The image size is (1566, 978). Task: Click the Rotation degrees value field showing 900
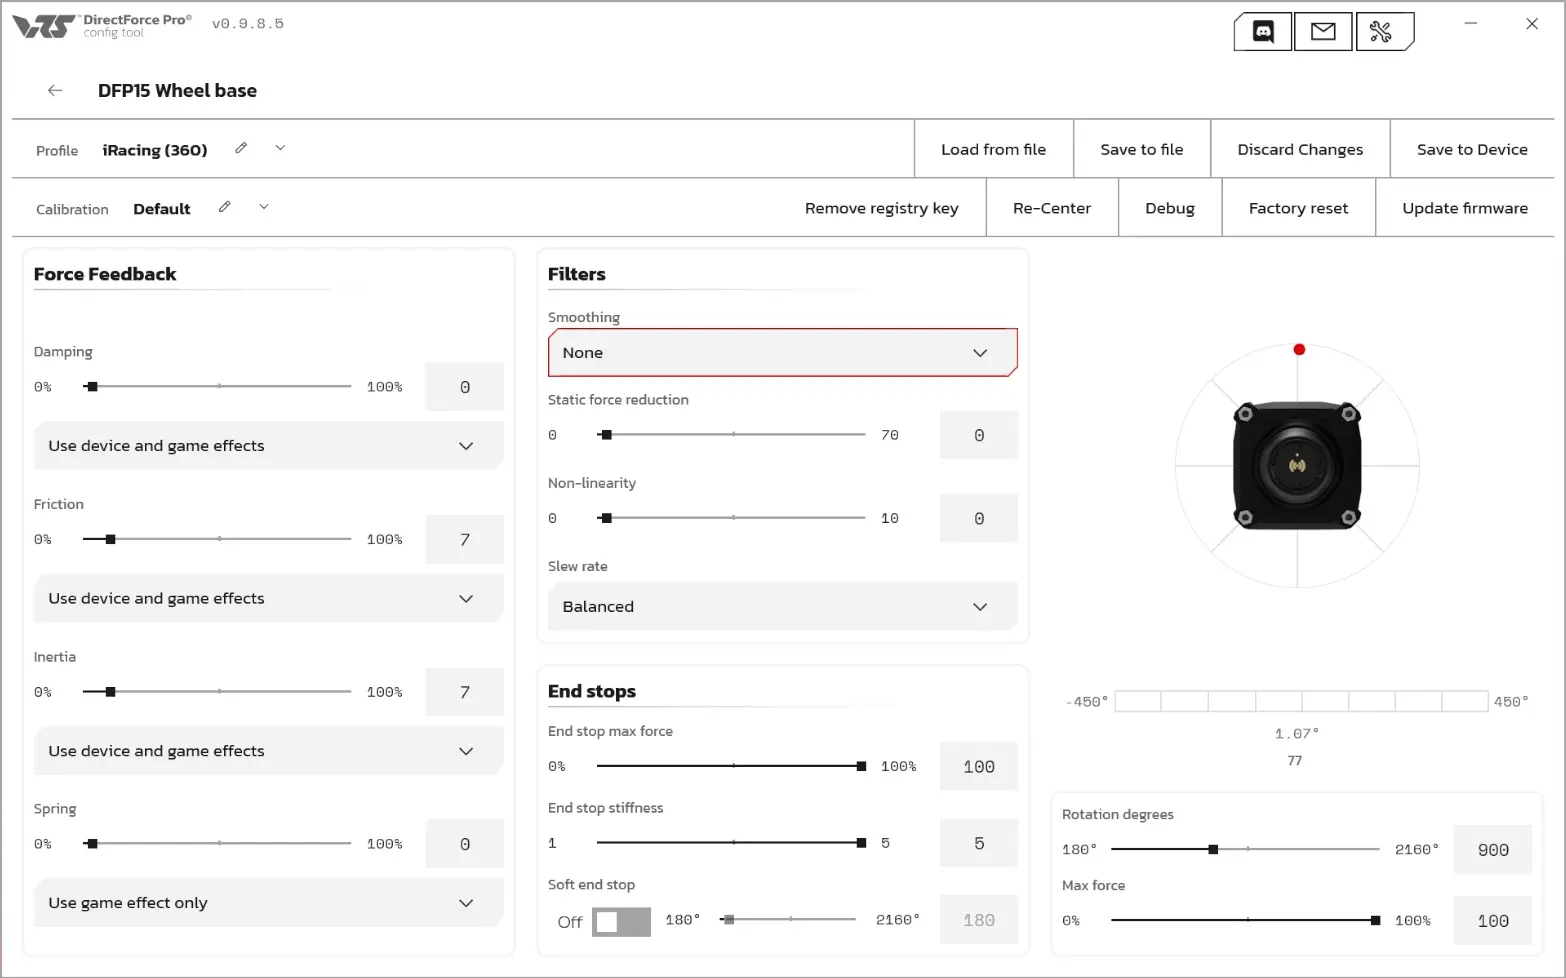1493,850
